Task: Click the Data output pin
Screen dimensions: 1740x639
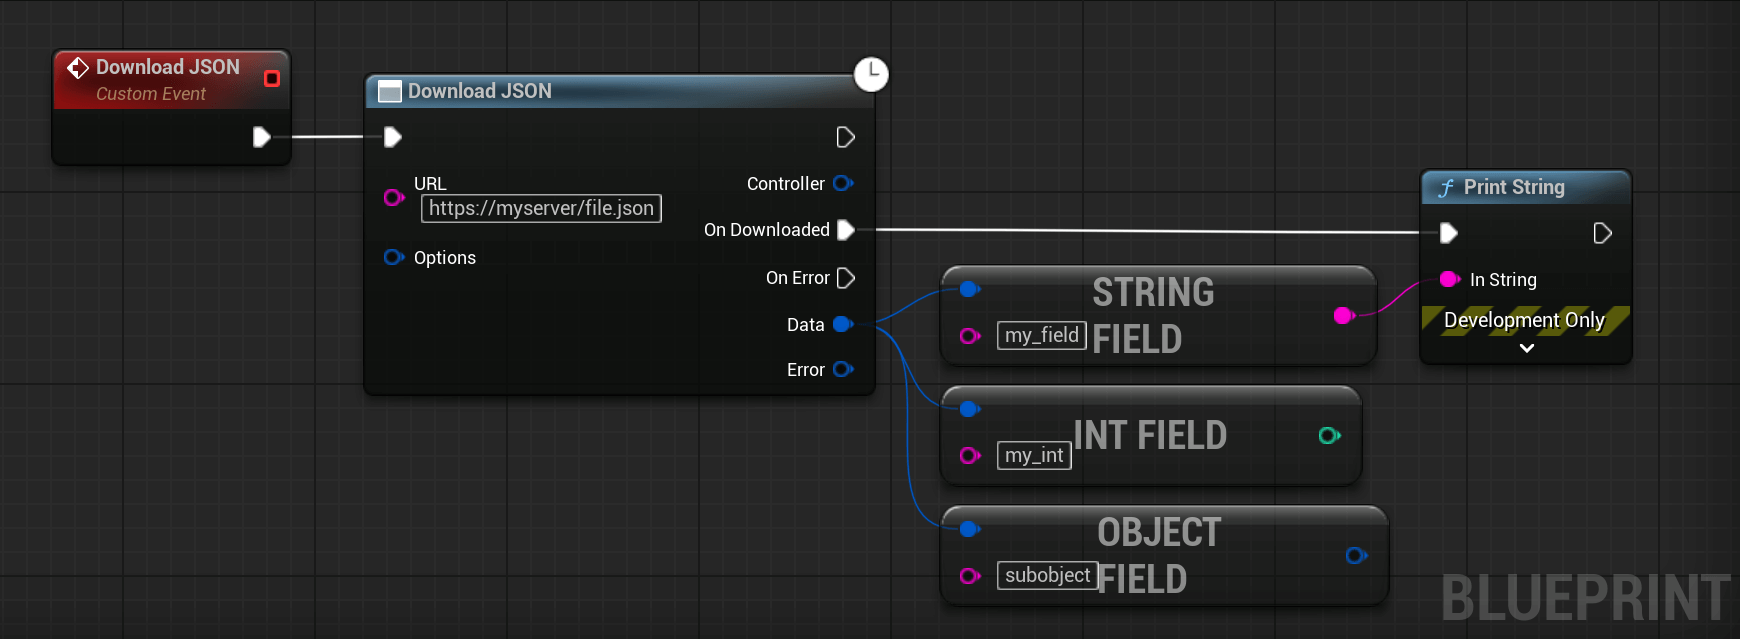Action: (843, 324)
